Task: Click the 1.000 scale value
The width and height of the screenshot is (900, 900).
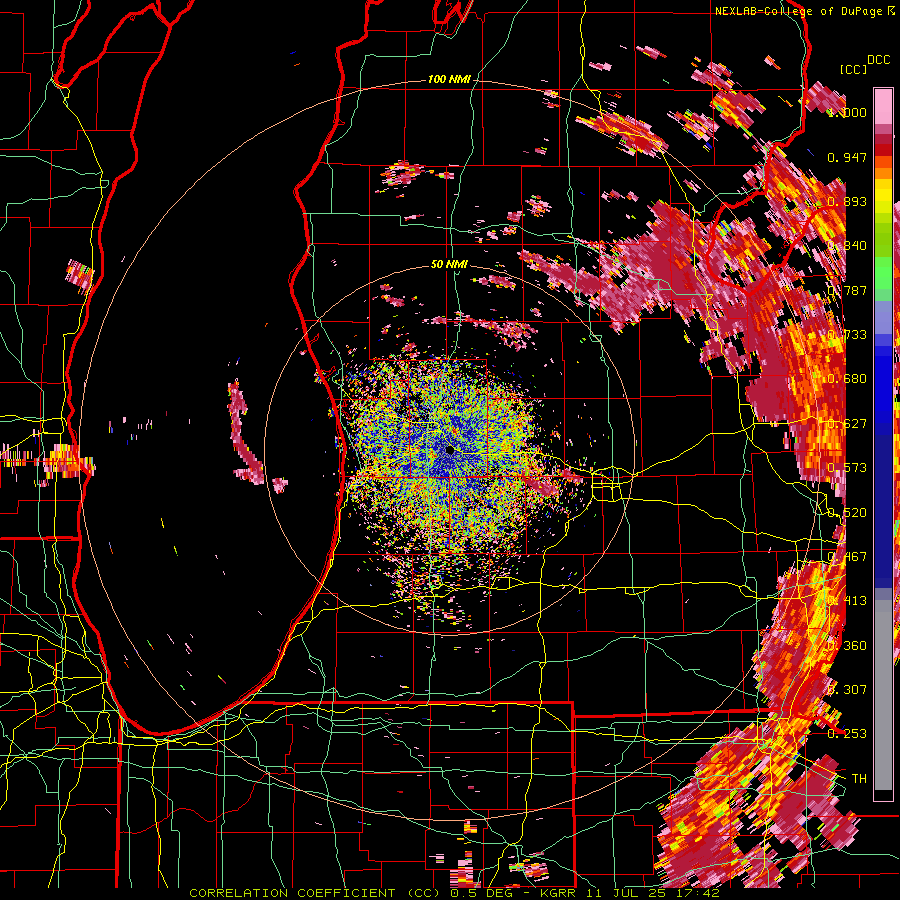Action: click(x=847, y=112)
